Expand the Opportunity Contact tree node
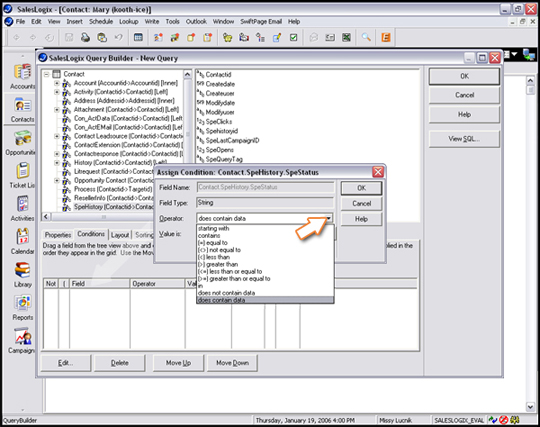The image size is (540, 427). [x=57, y=180]
